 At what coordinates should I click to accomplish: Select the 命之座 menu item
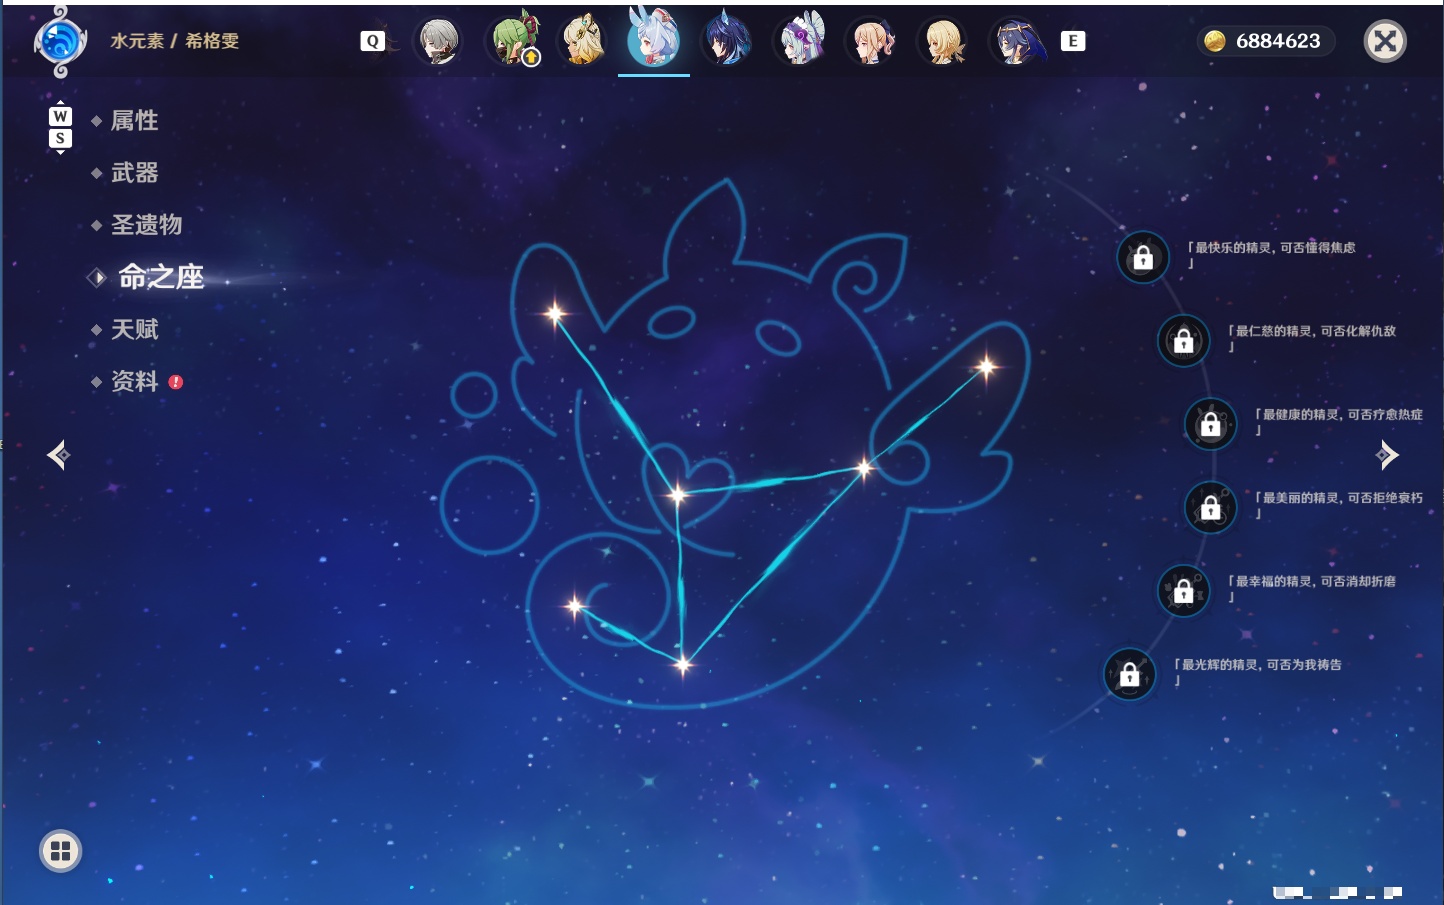[161, 277]
